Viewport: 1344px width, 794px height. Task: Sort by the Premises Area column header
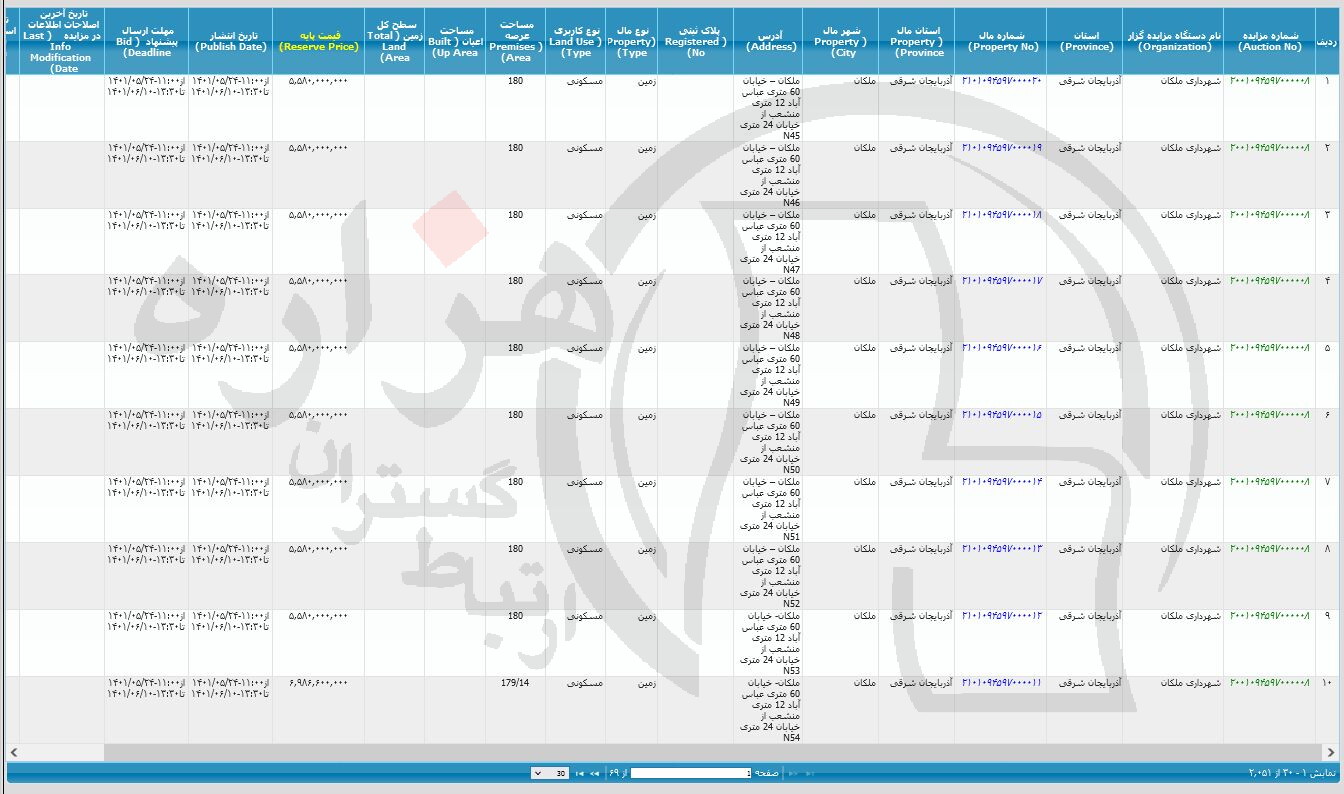tap(516, 41)
